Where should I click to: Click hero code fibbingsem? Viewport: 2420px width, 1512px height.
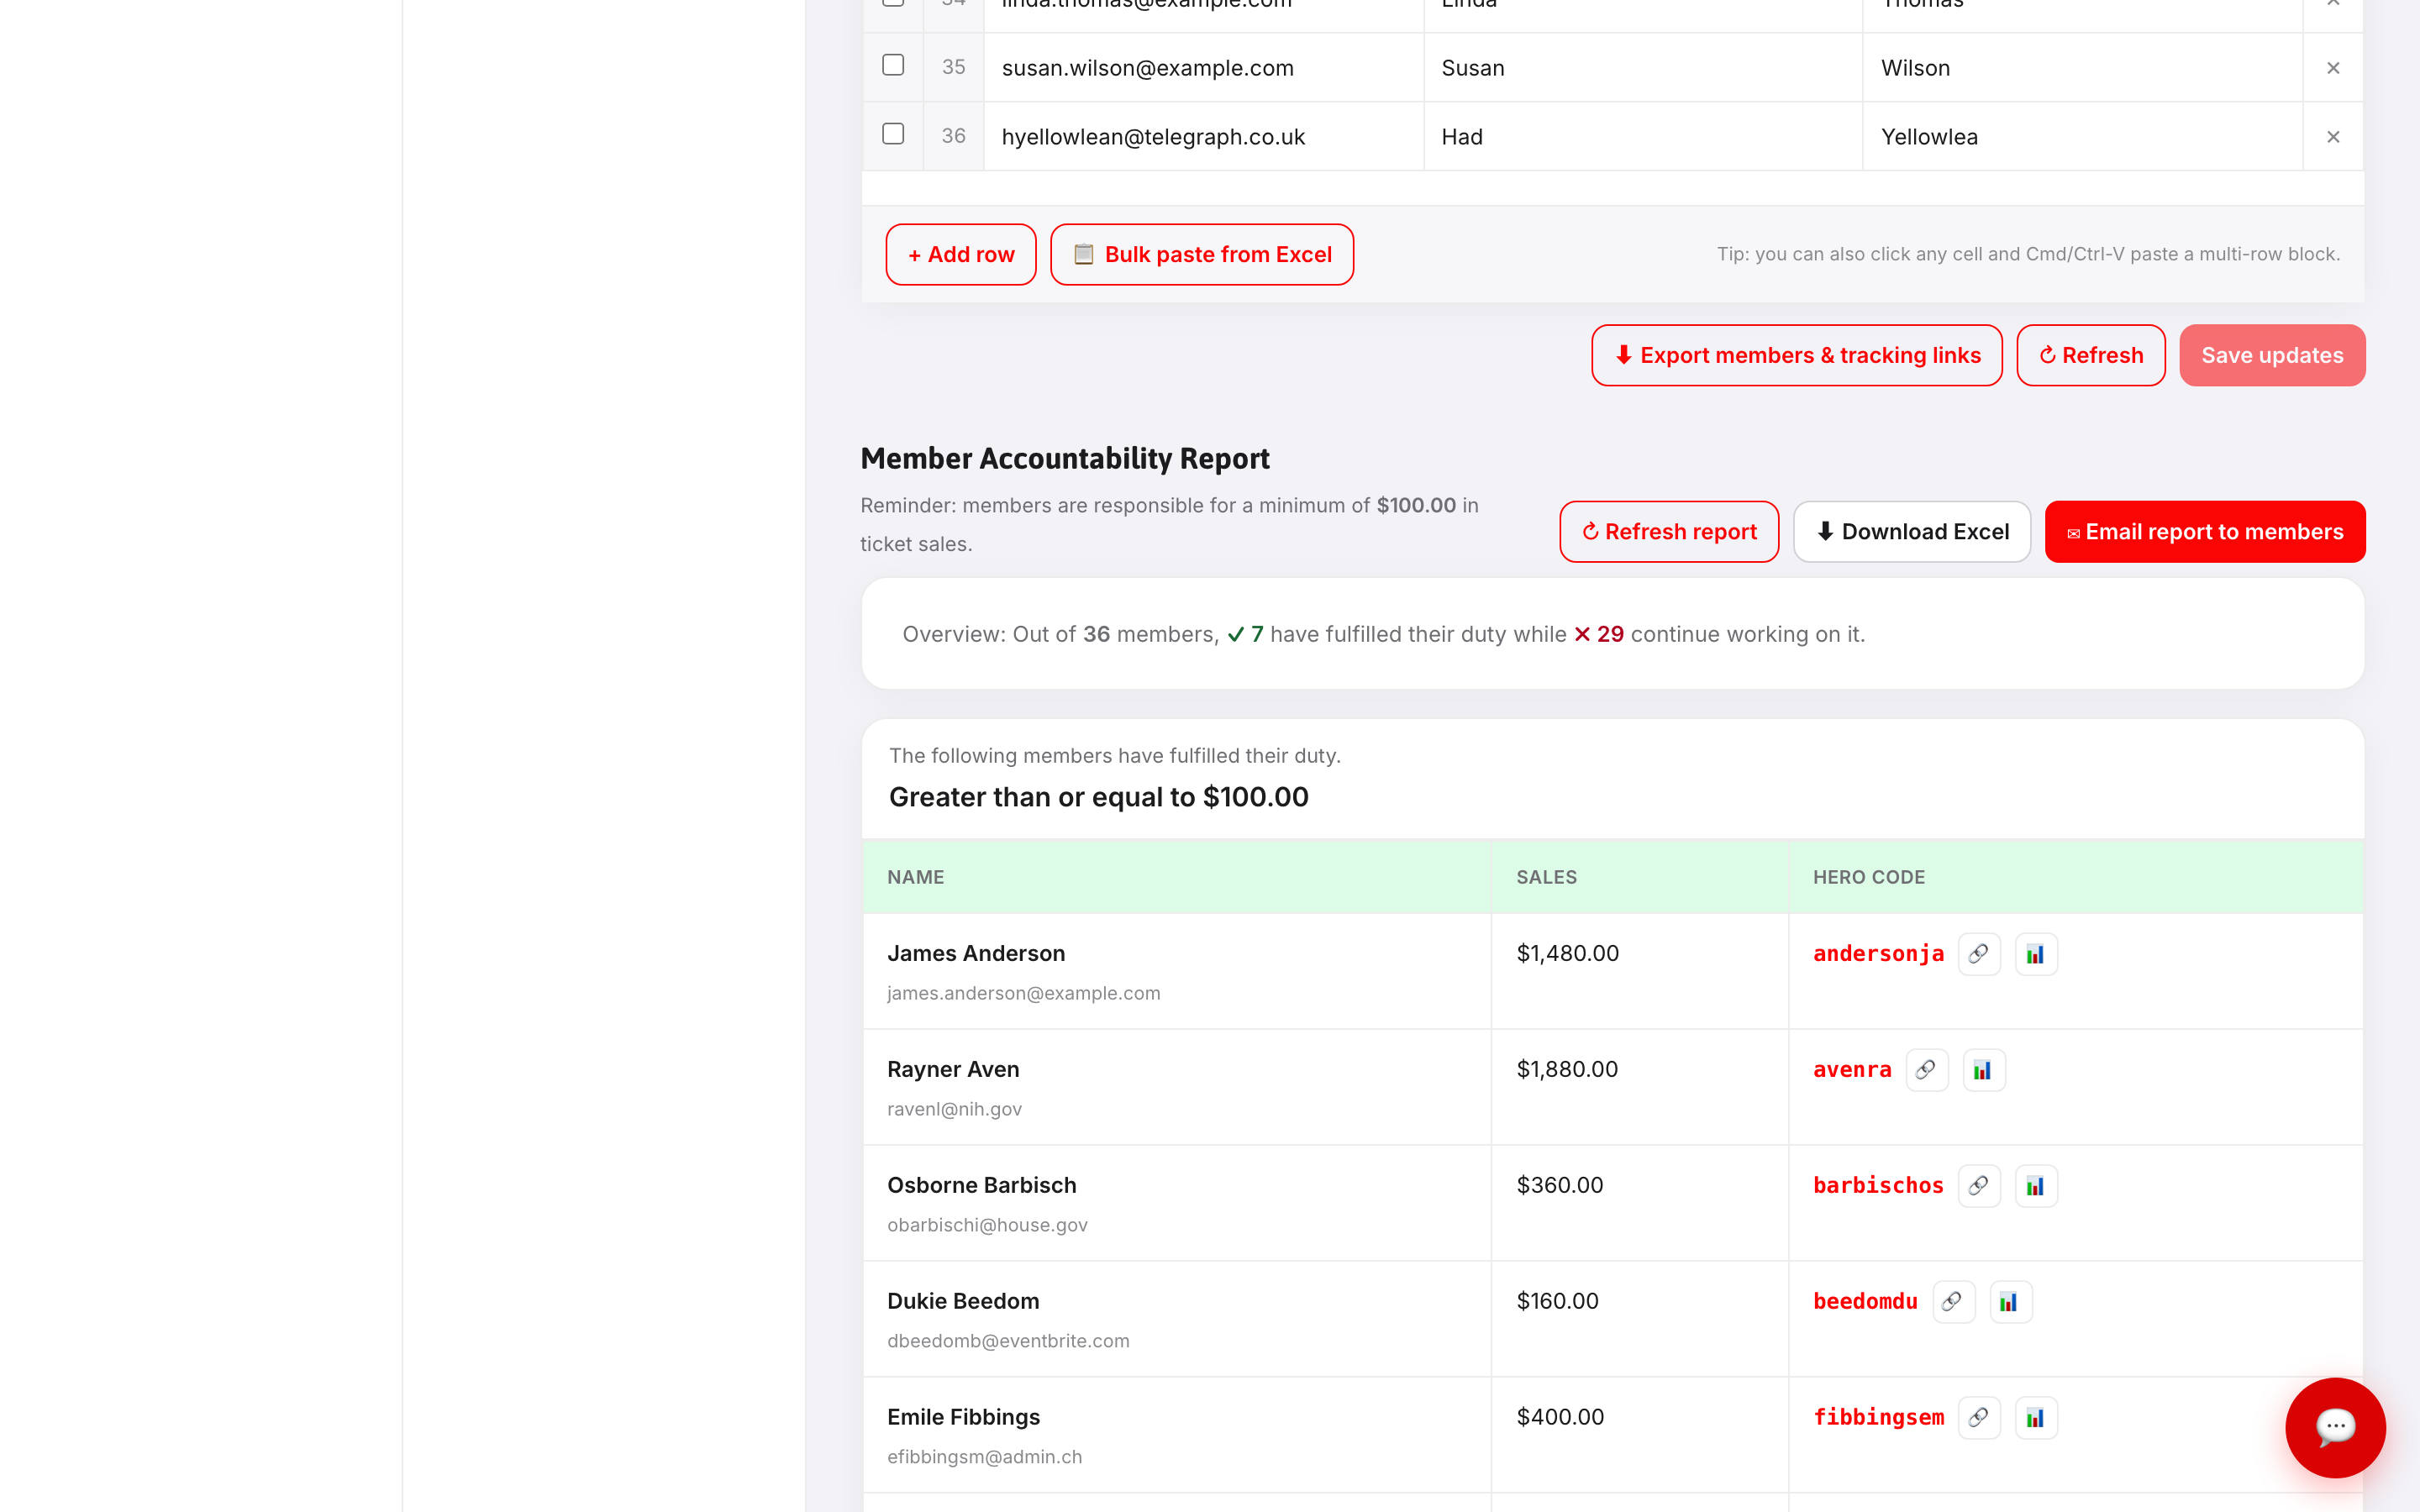1878,1418
